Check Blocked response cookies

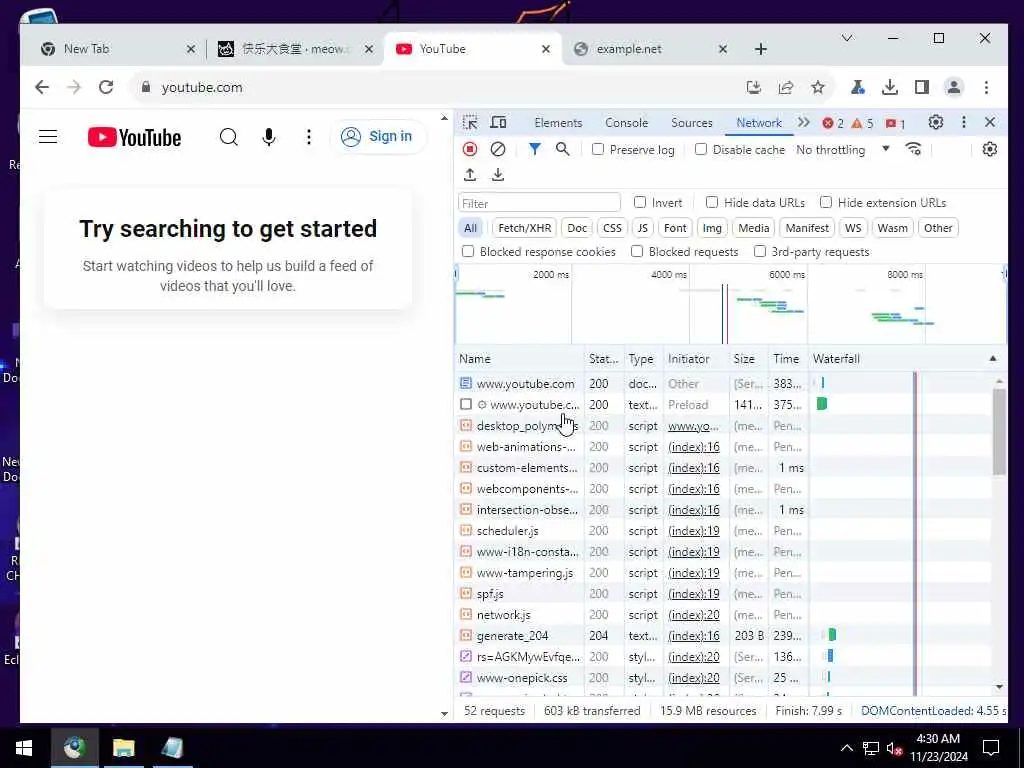pyautogui.click(x=468, y=251)
